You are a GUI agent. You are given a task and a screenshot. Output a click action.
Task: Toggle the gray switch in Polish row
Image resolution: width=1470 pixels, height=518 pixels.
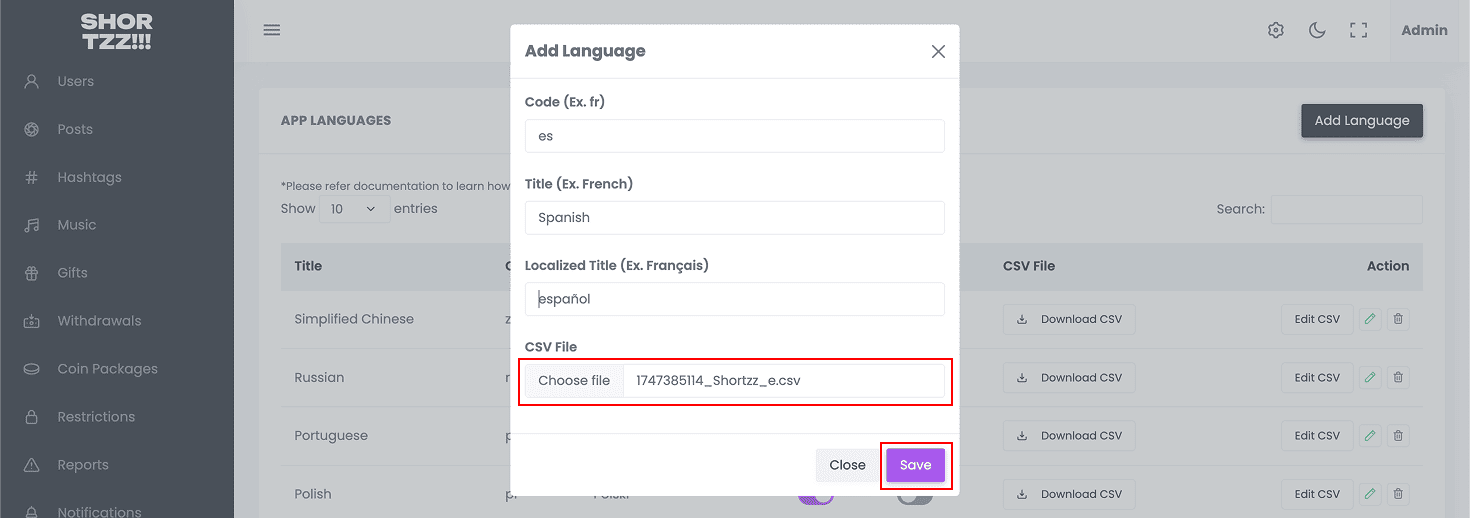pyautogui.click(x=915, y=497)
